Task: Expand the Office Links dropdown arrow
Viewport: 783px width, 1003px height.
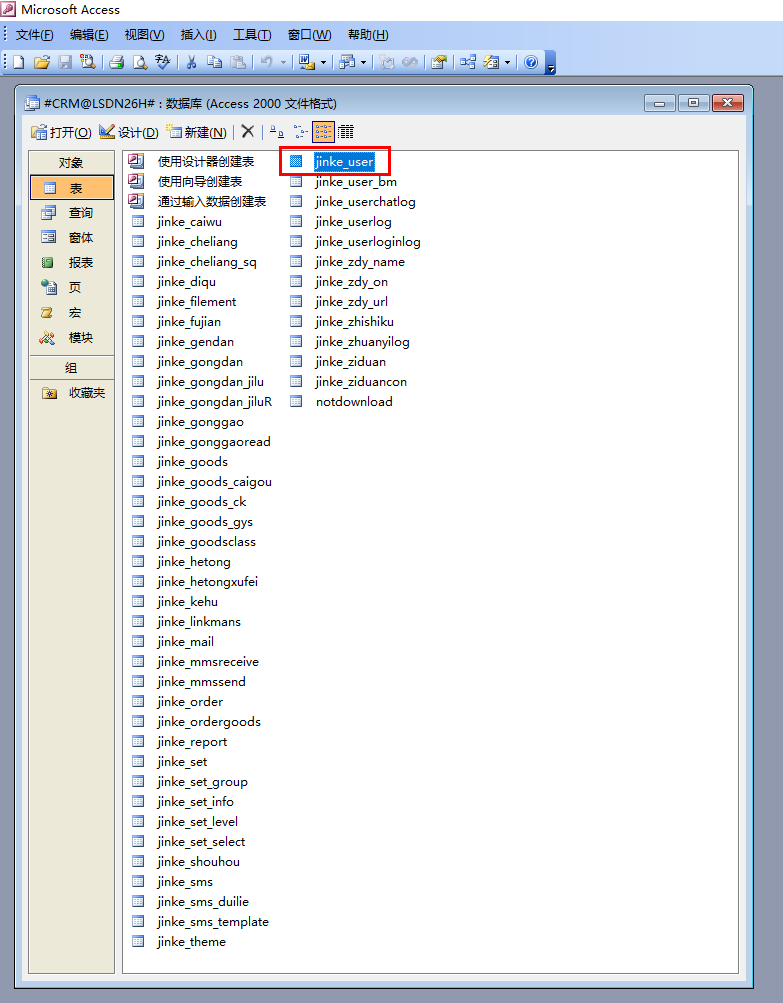Action: pos(323,62)
